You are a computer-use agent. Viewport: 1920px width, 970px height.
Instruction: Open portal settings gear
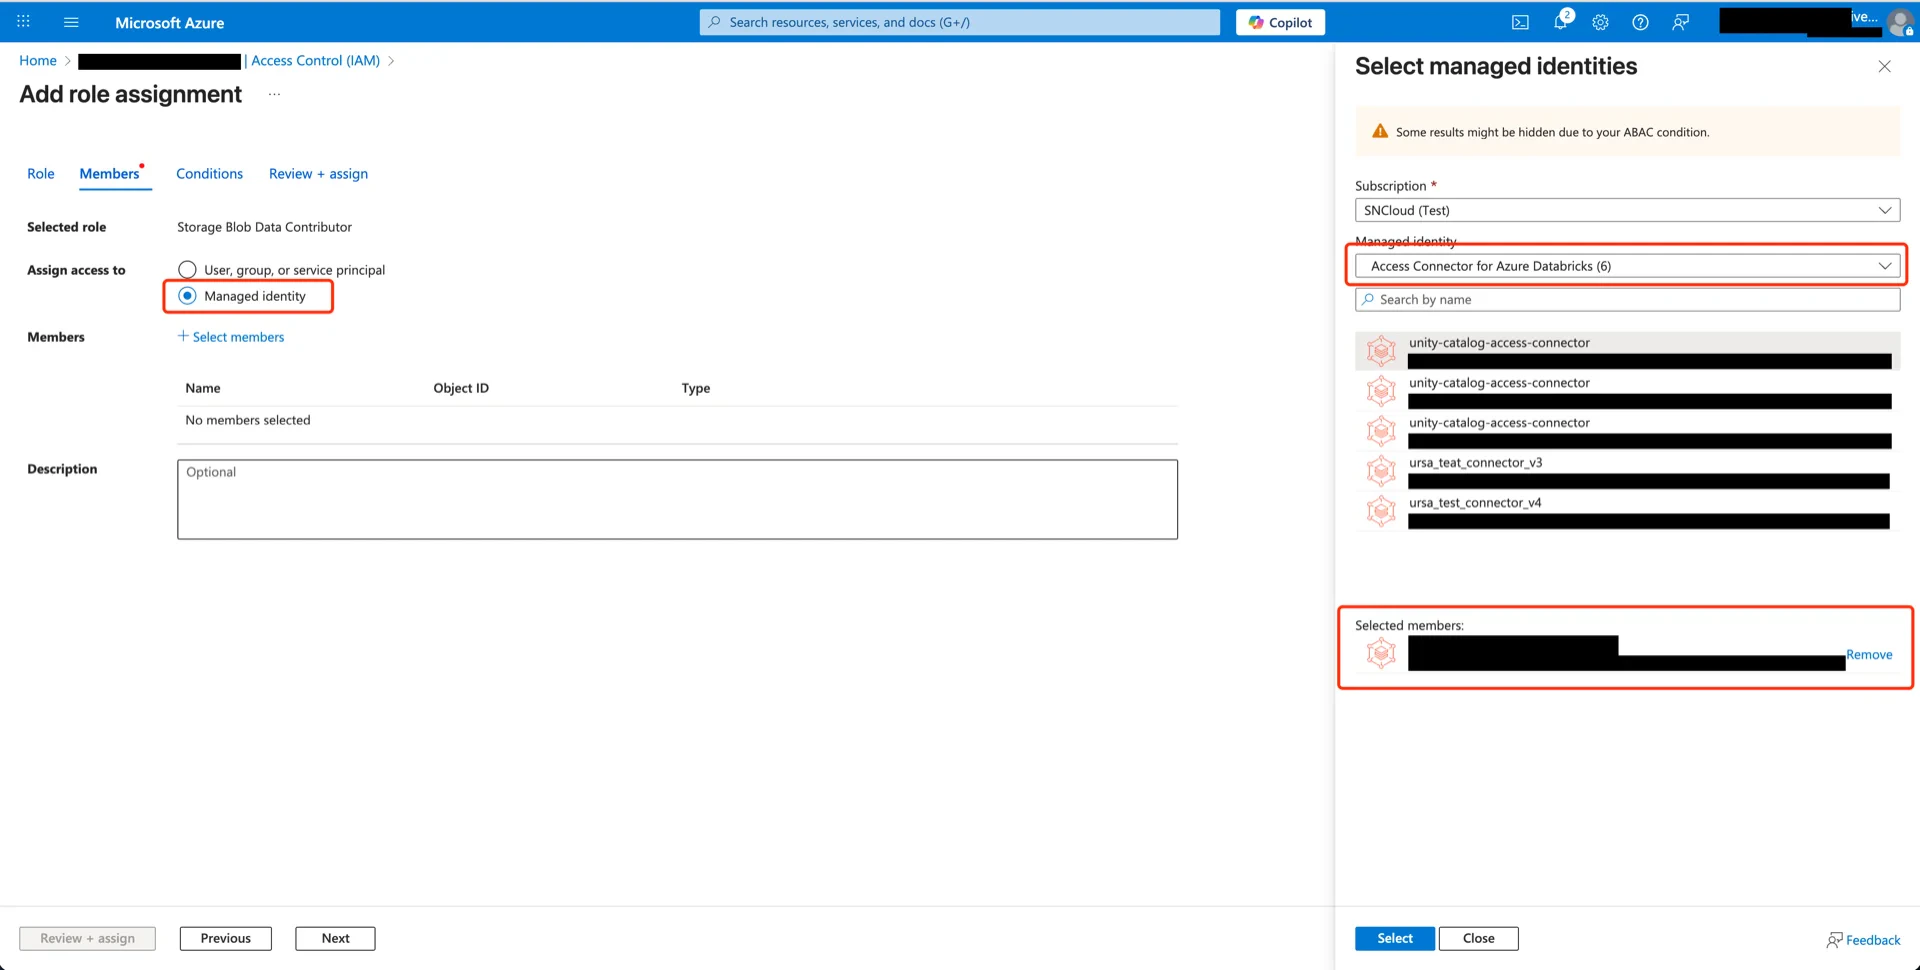1600,22
